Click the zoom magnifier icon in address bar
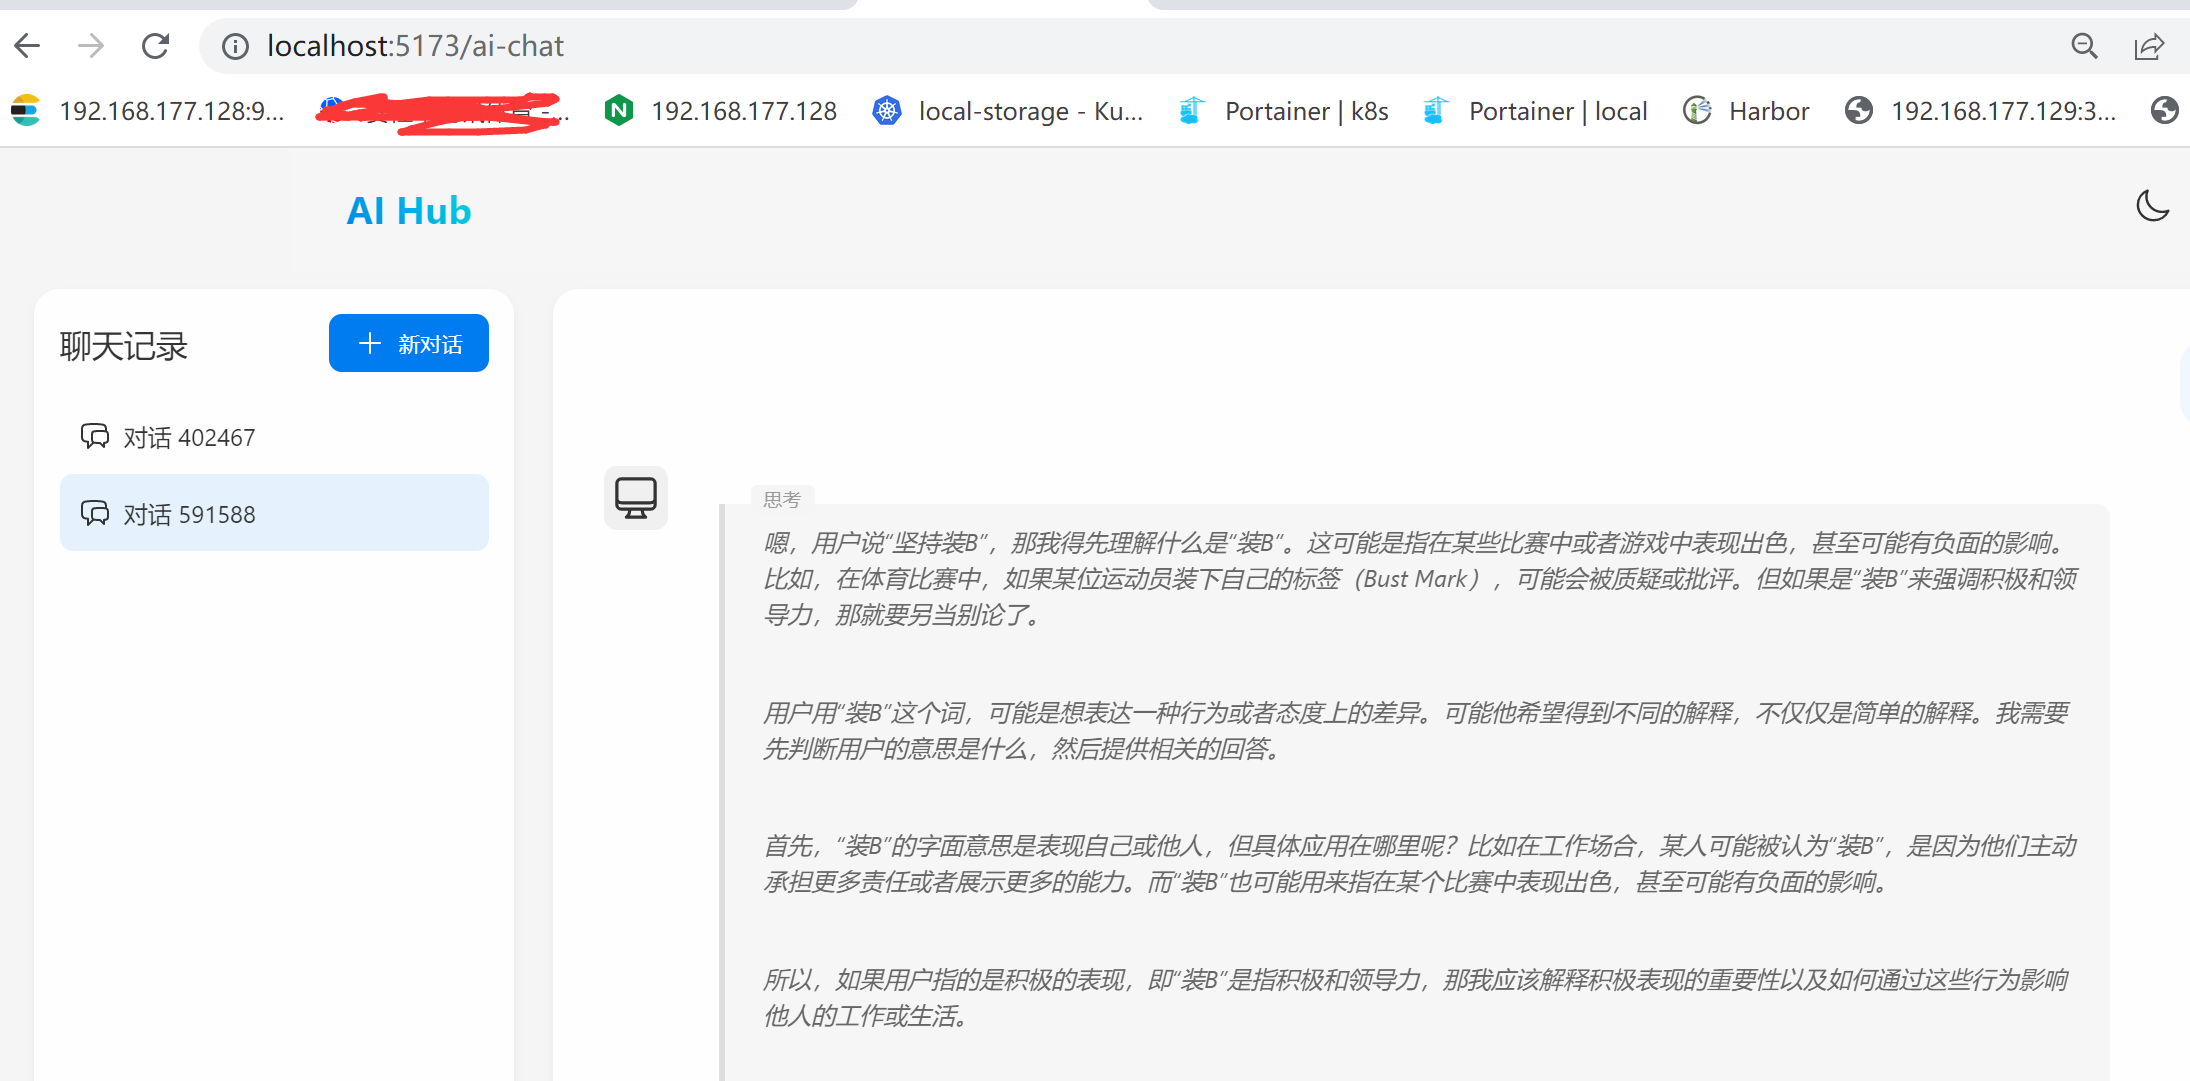This screenshot has height=1081, width=2190. 2084,46
